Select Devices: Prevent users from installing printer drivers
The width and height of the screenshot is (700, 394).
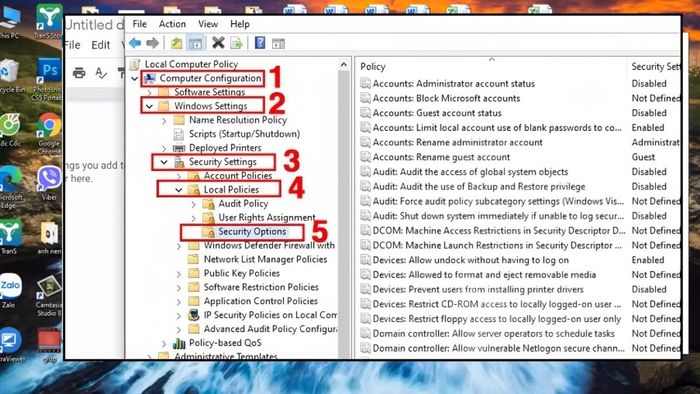[478, 290]
